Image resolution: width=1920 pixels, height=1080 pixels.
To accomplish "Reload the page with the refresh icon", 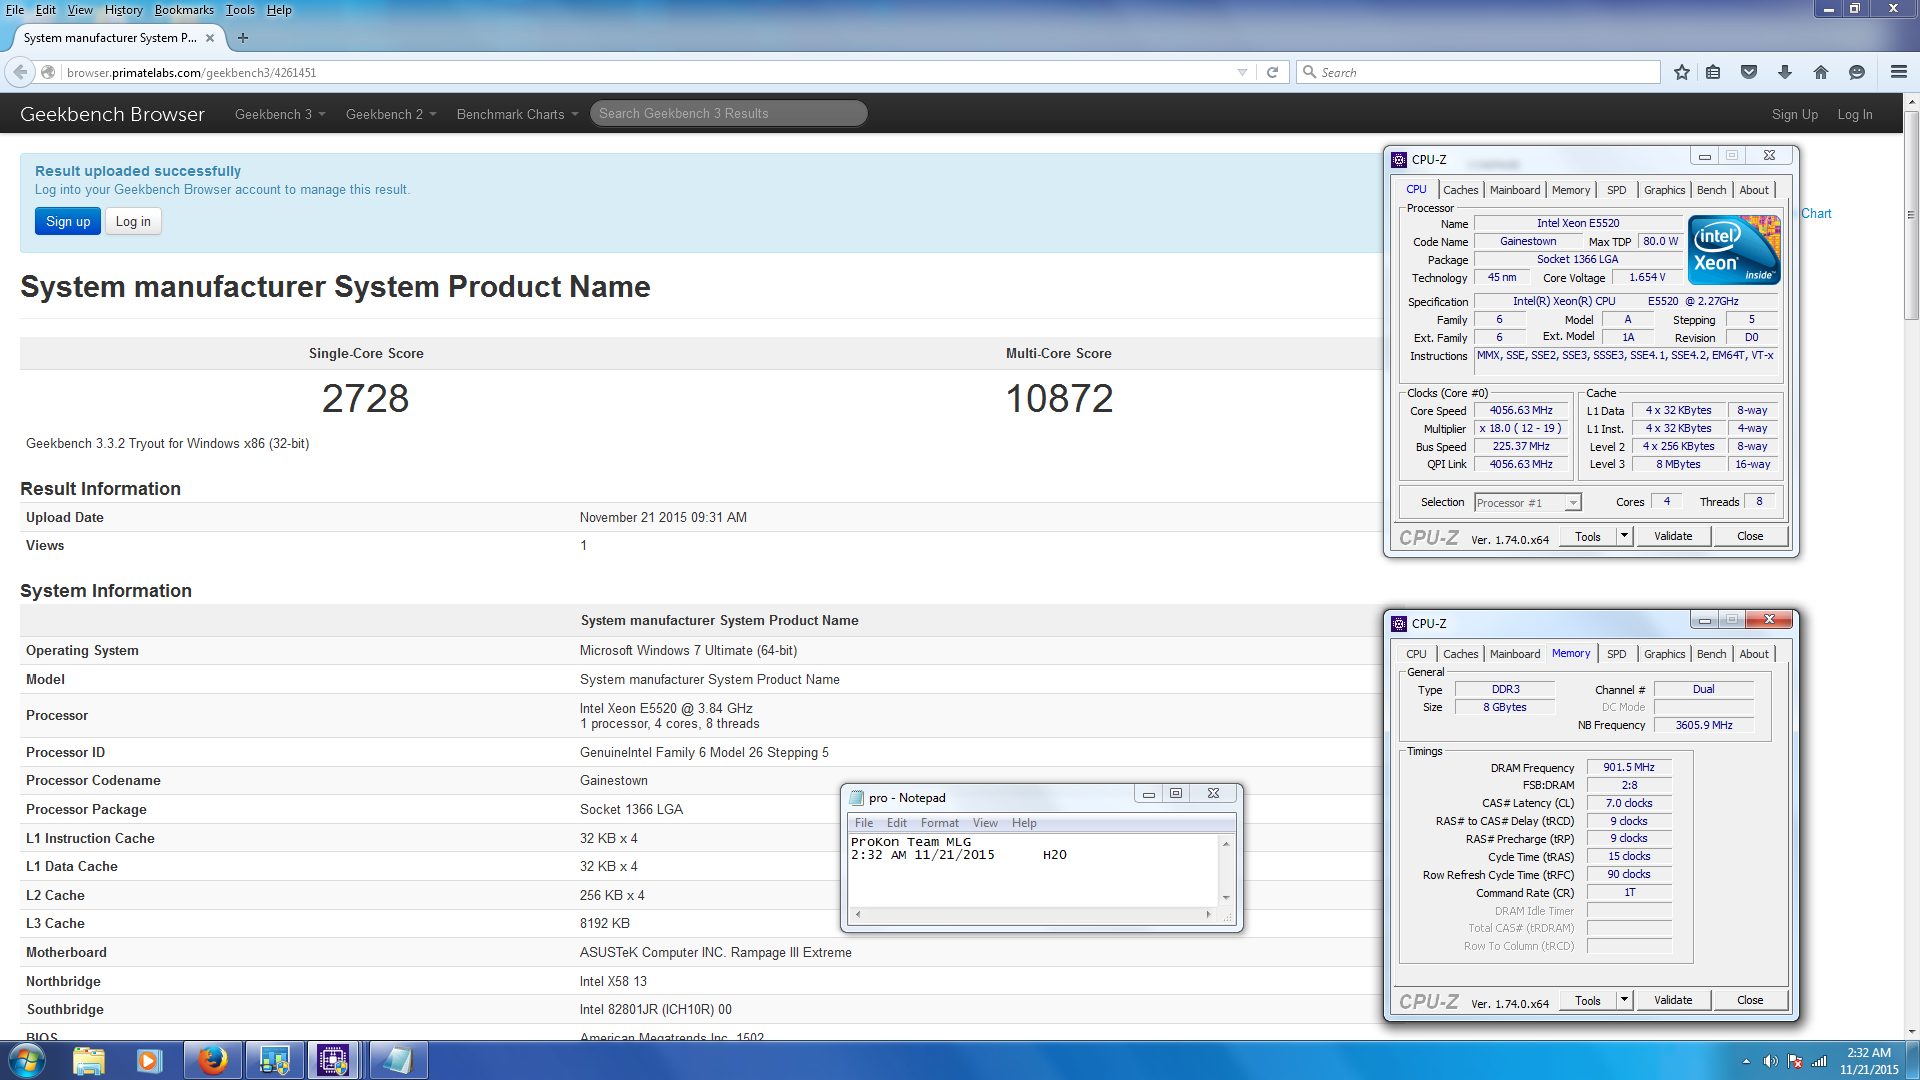I will point(1272,72).
